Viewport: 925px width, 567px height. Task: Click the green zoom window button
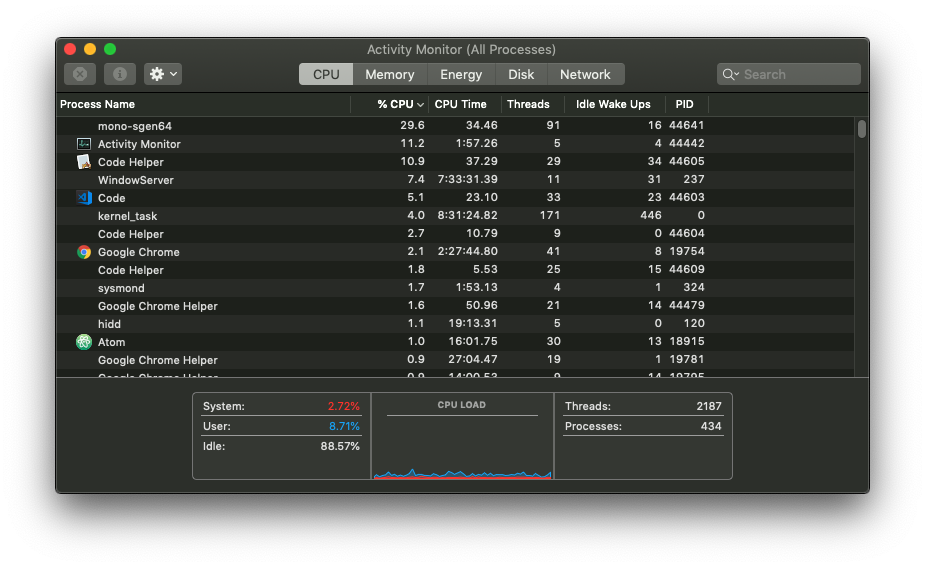pos(110,49)
